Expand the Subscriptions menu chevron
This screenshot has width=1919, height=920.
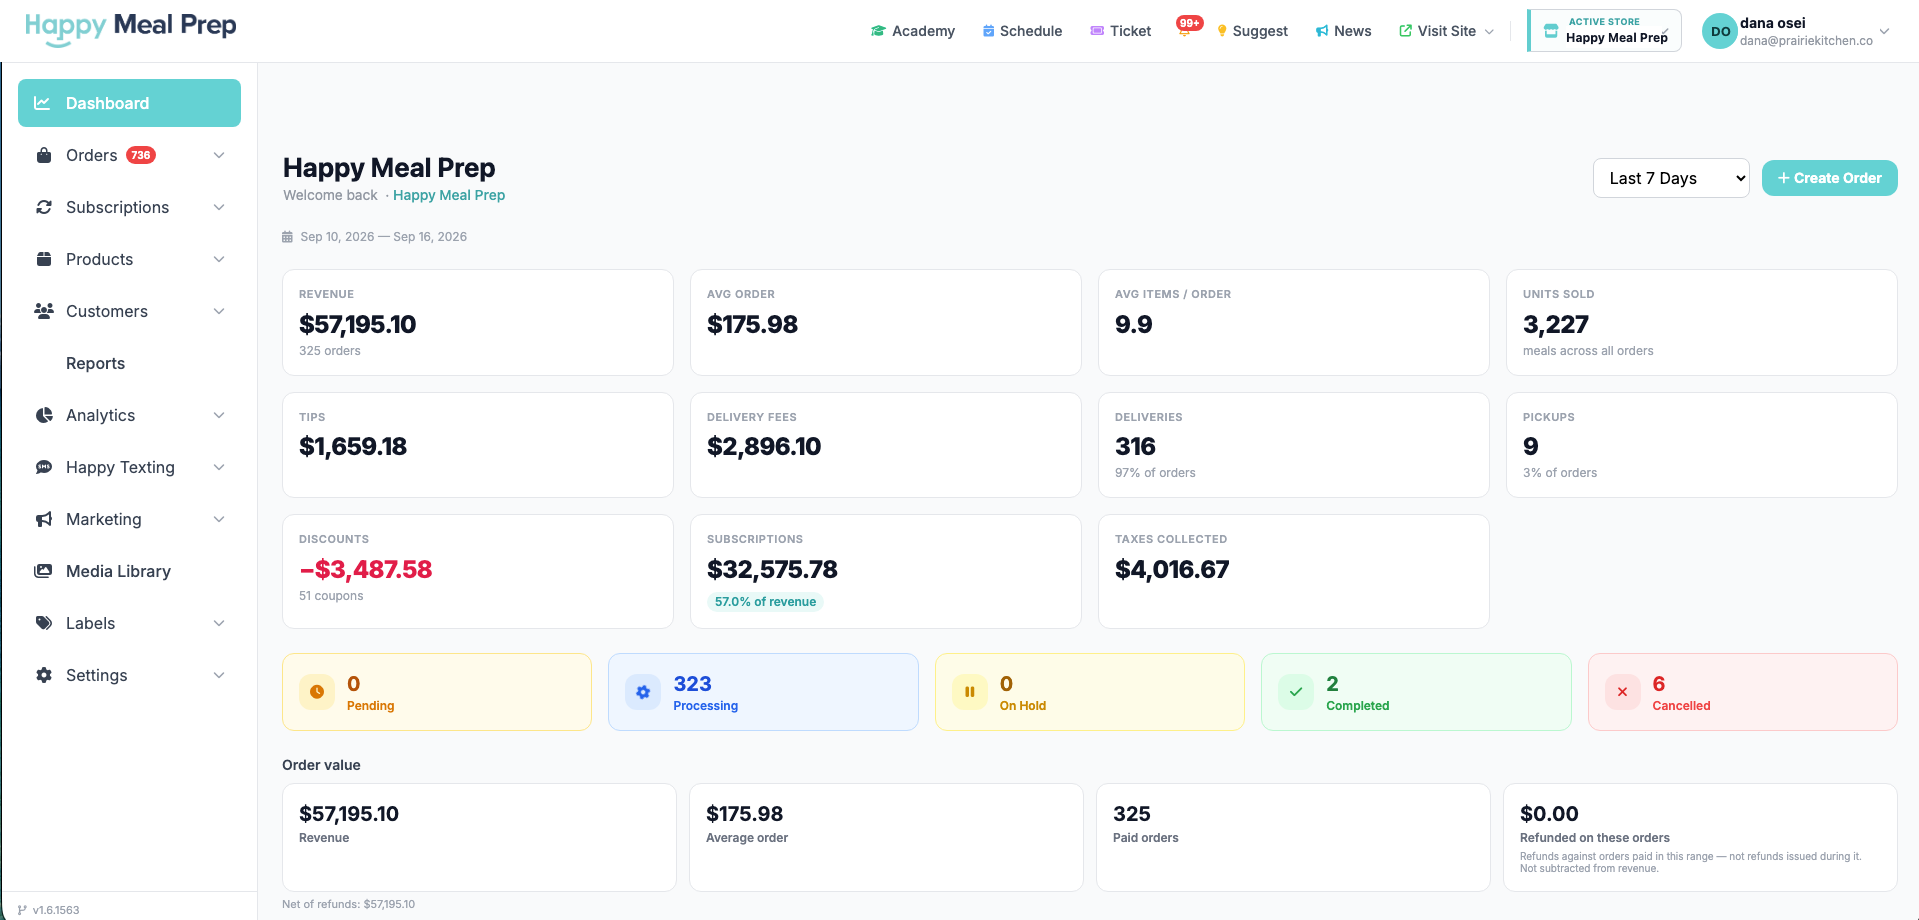219,207
